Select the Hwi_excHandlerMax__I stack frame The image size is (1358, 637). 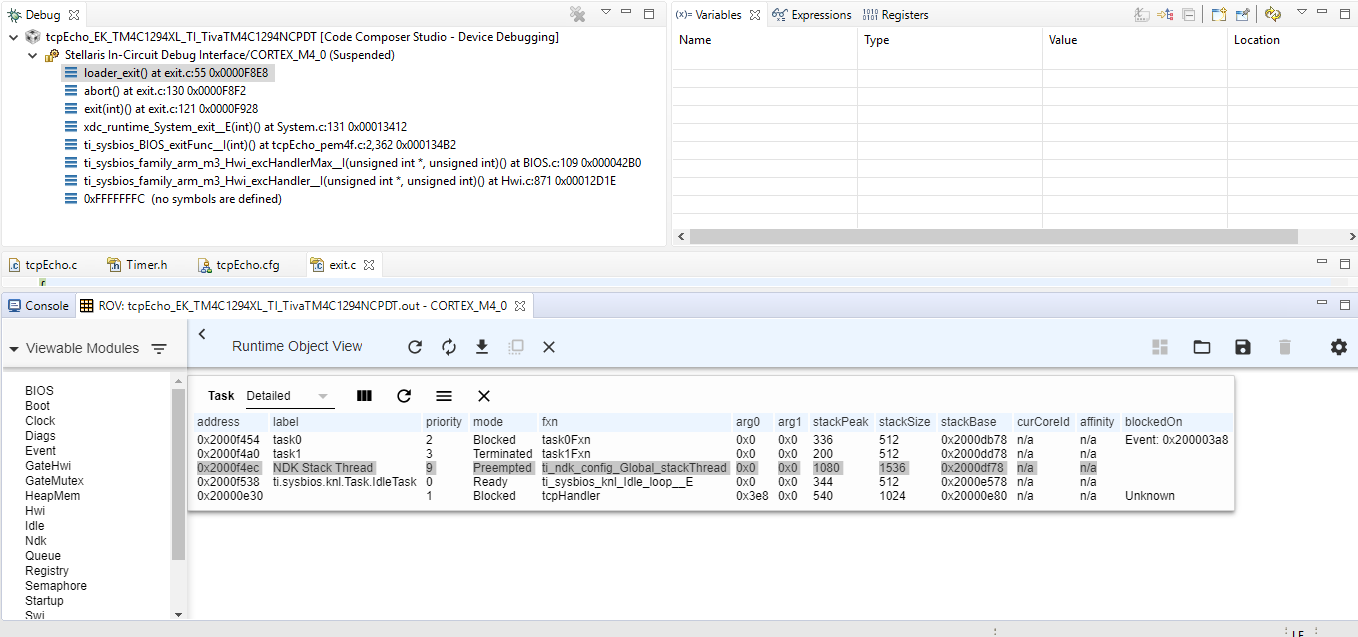pyautogui.click(x=352, y=163)
